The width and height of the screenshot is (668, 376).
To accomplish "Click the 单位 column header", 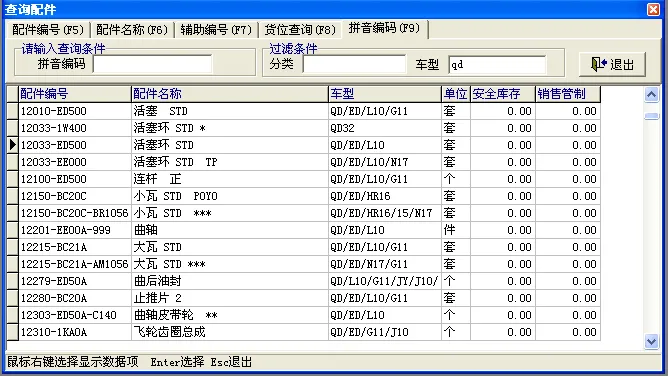I will 456,94.
